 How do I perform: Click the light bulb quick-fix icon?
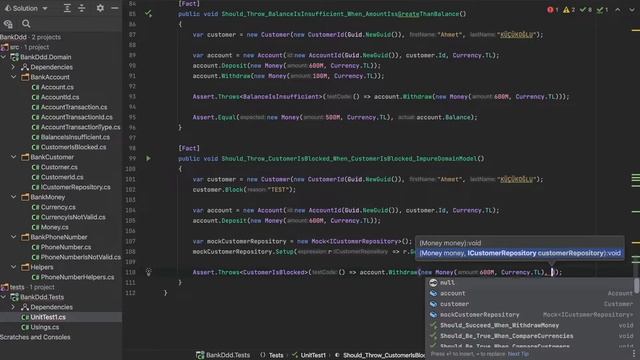pyautogui.click(x=148, y=272)
